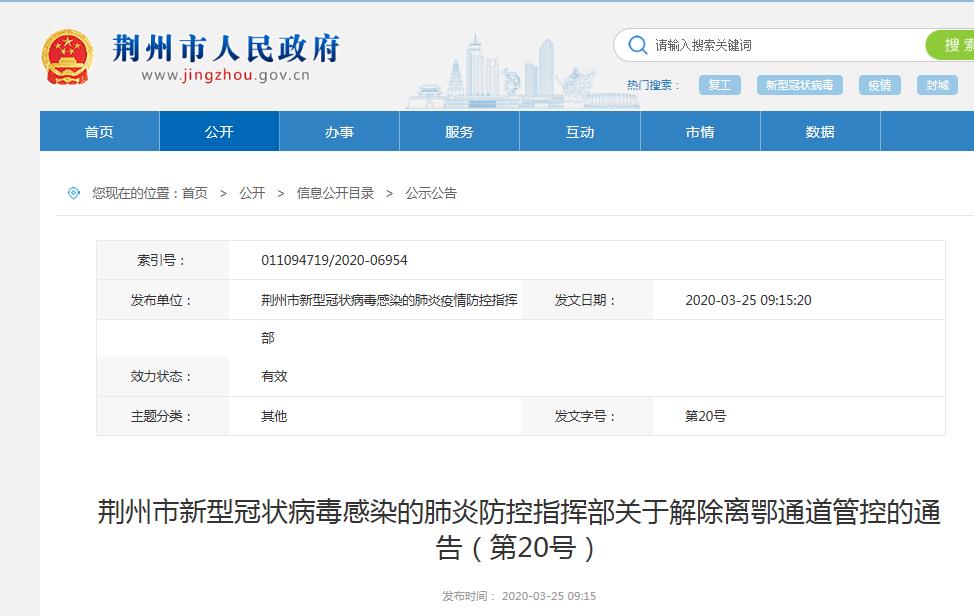This screenshot has width=974, height=616.
Task: Click the www.jingzhou.gov.cn URL text
Action: [225, 76]
